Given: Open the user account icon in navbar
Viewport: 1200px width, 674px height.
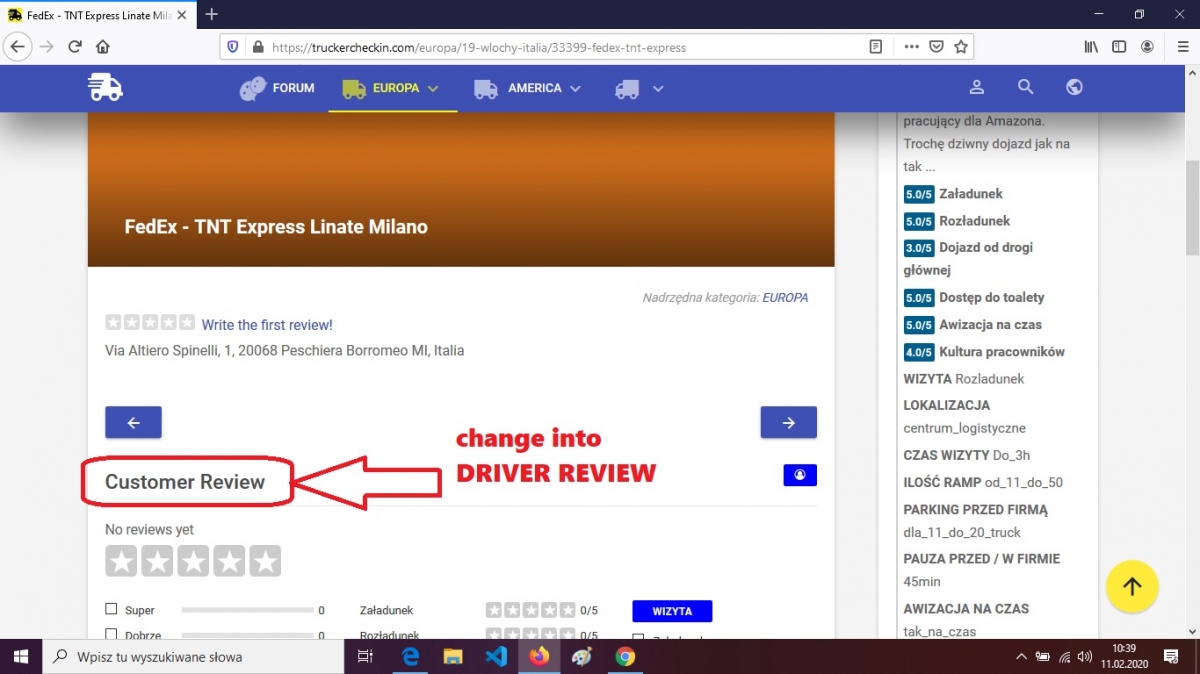Looking at the screenshot, I should pos(977,88).
